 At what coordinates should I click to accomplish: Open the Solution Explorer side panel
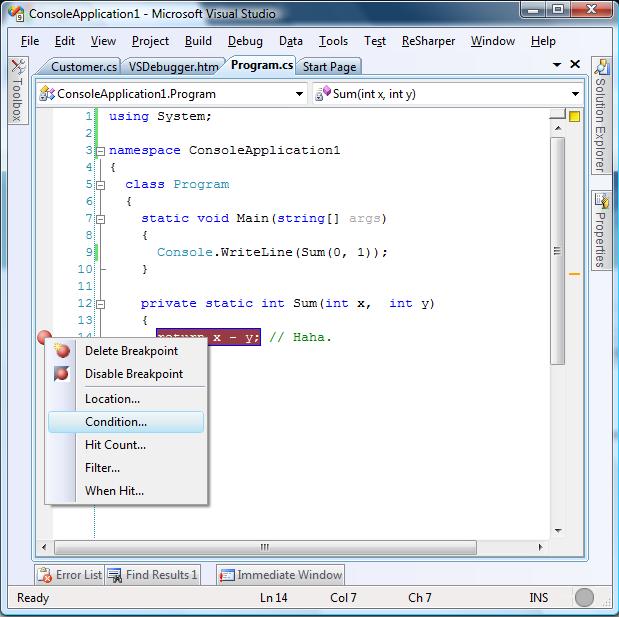tap(601, 115)
